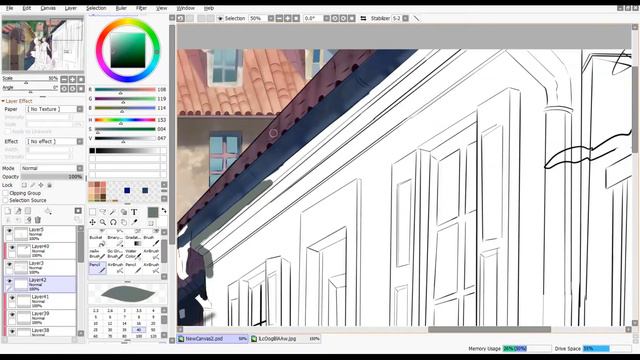The width and height of the screenshot is (640, 360).
Task: Open the Canvas menu
Action: (48, 8)
